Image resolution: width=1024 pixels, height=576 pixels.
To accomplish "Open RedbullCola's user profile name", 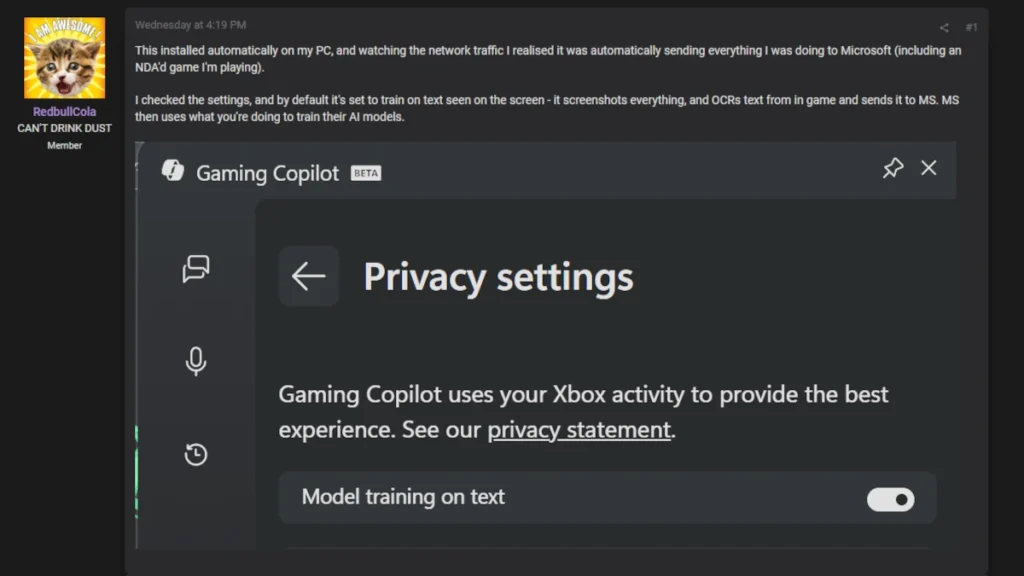I will 64,112.
